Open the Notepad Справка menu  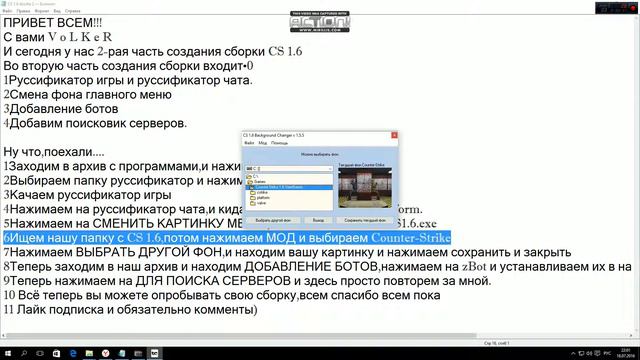(x=73, y=11)
